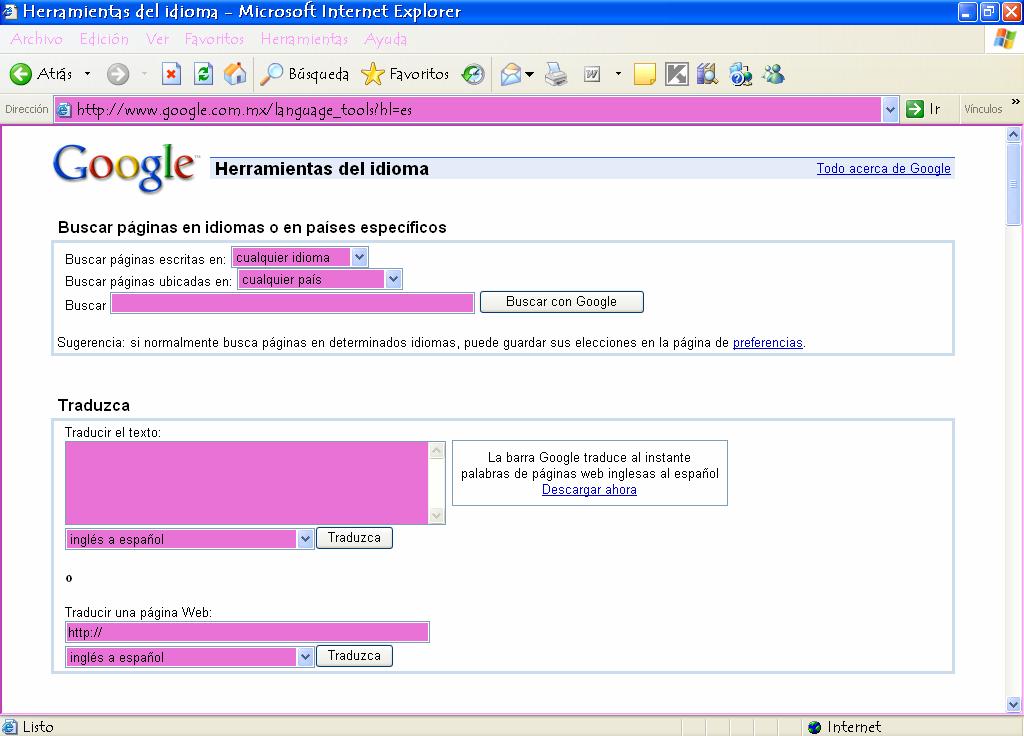Screen dimensions: 1024x736
Task: Click the Buscar con Google button
Action: (x=562, y=302)
